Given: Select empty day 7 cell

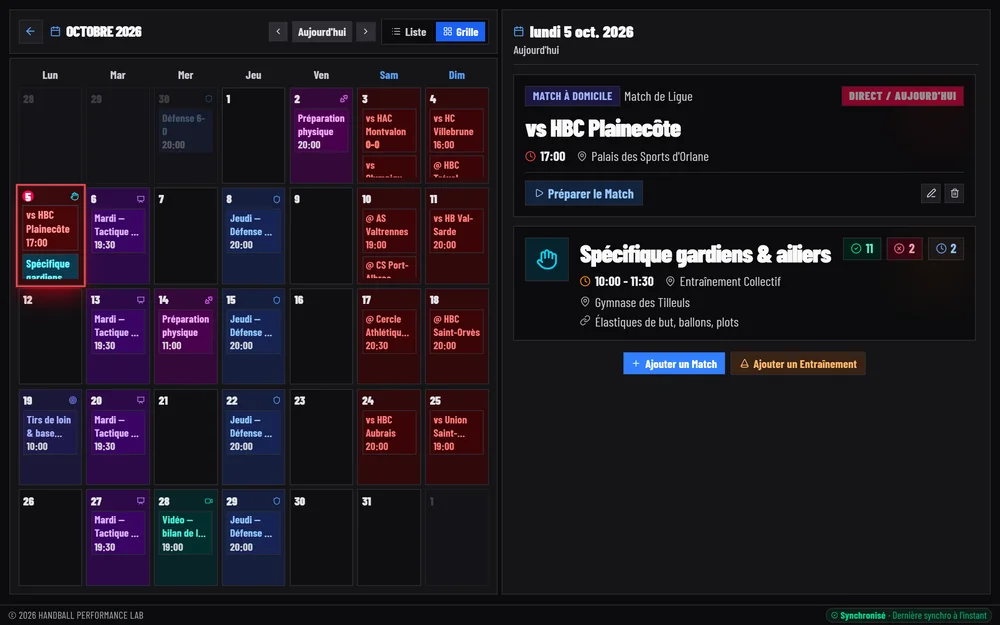Looking at the screenshot, I should (x=186, y=236).
